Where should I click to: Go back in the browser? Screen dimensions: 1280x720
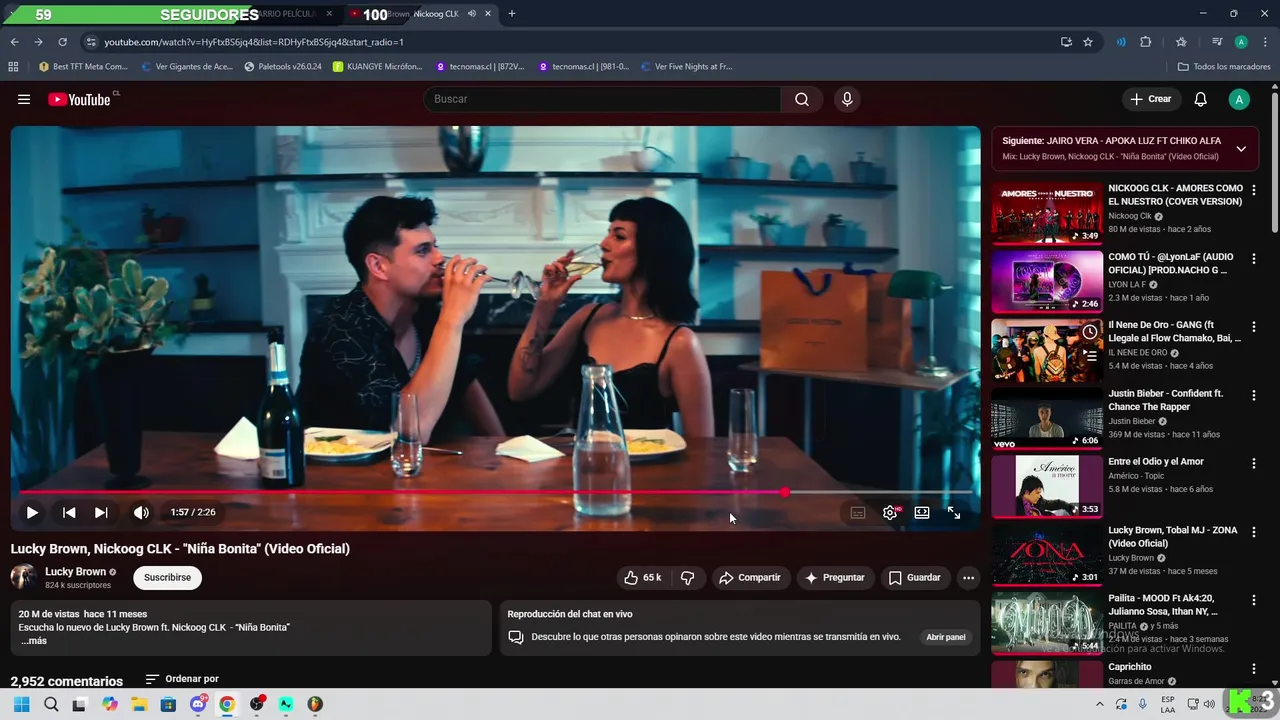14,42
